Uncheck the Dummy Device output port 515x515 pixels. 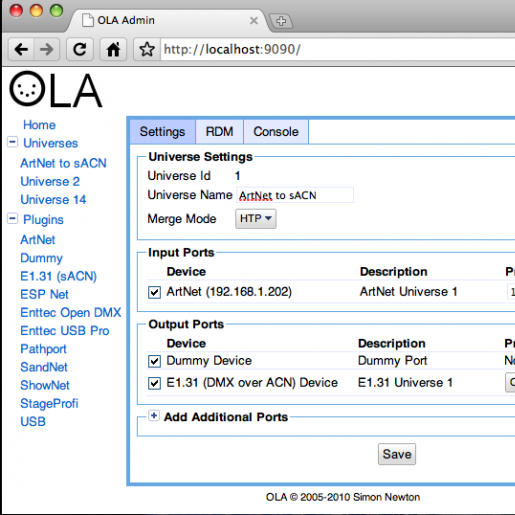click(x=154, y=361)
